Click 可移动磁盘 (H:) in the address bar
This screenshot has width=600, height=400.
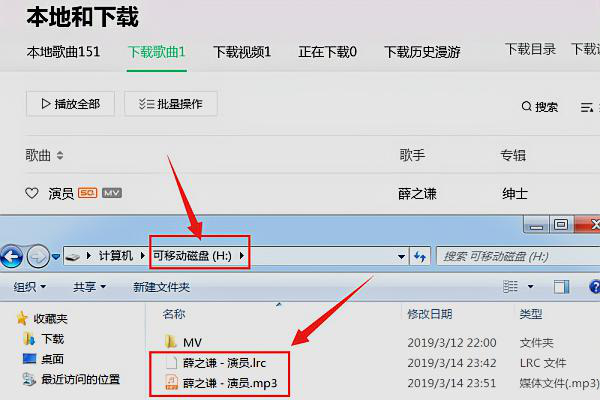[192, 255]
